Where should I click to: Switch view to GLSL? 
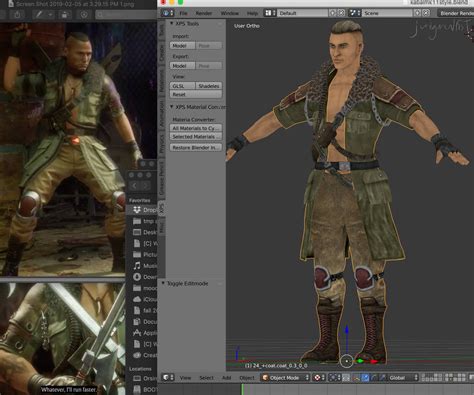point(182,86)
